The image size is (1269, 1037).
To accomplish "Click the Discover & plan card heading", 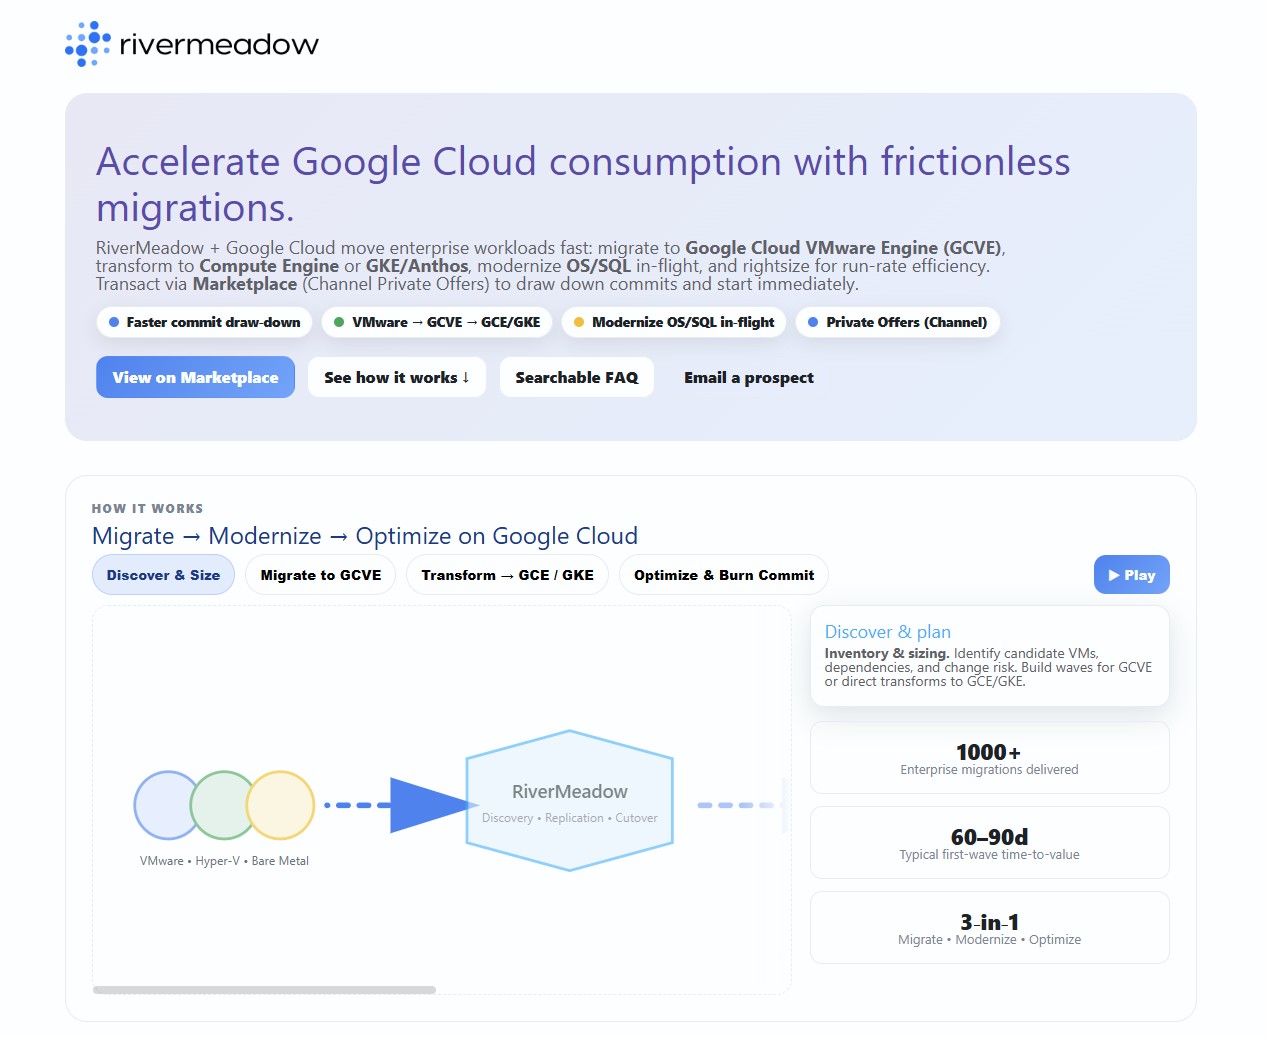I will pos(888,632).
